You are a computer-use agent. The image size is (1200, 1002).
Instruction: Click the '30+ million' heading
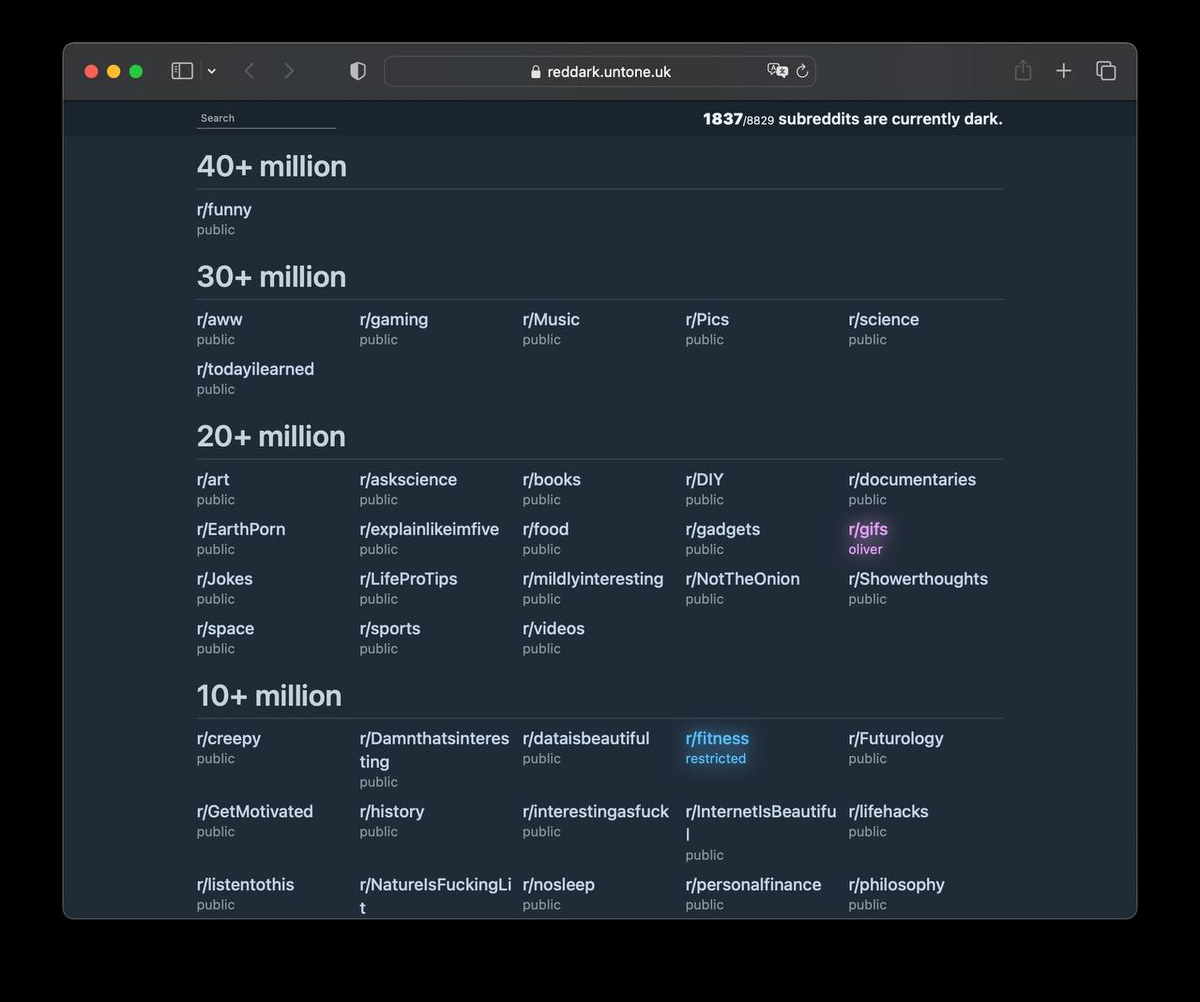coord(271,277)
